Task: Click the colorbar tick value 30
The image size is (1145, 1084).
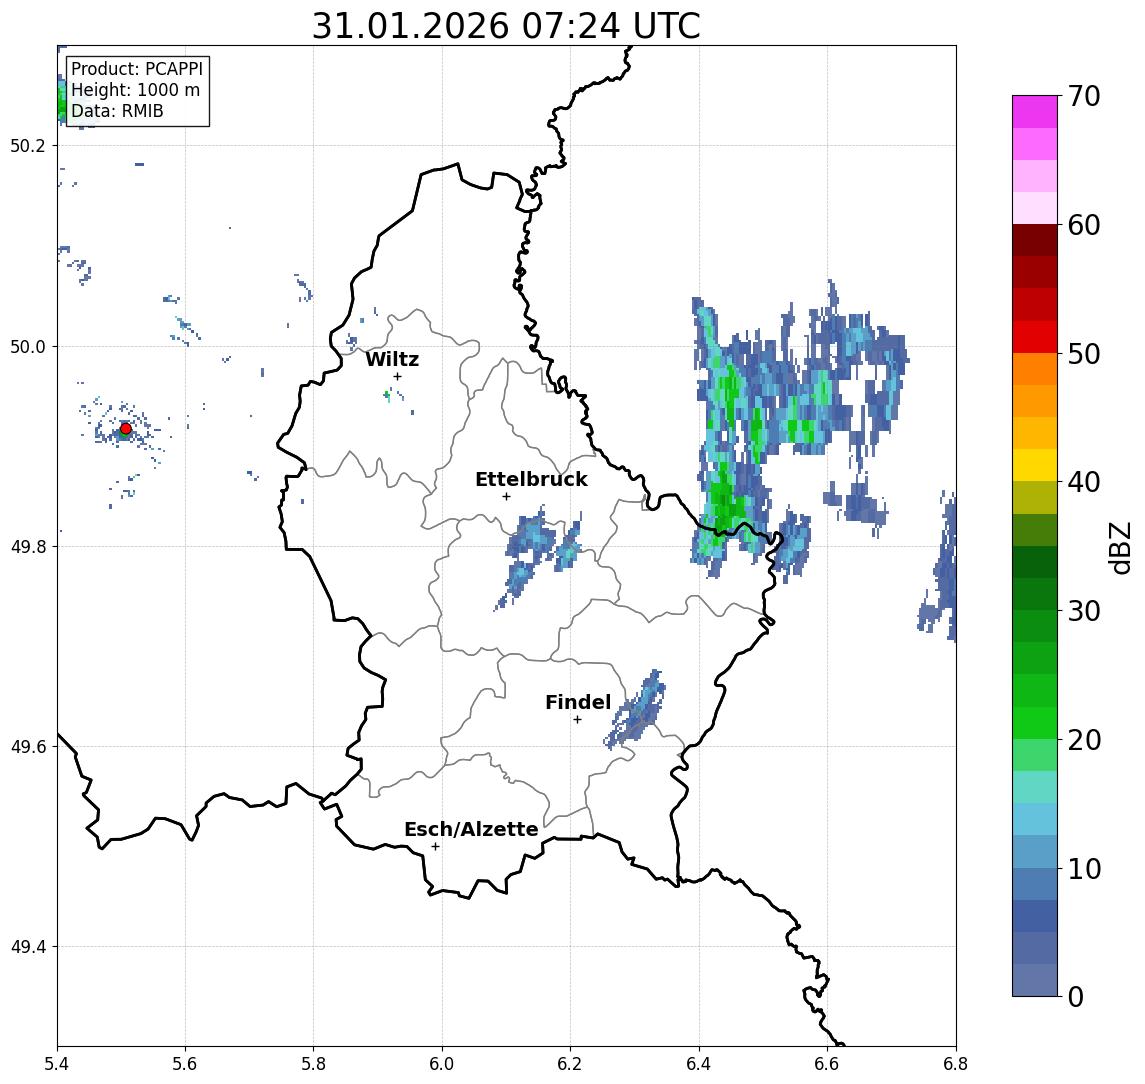Action: point(1084,611)
